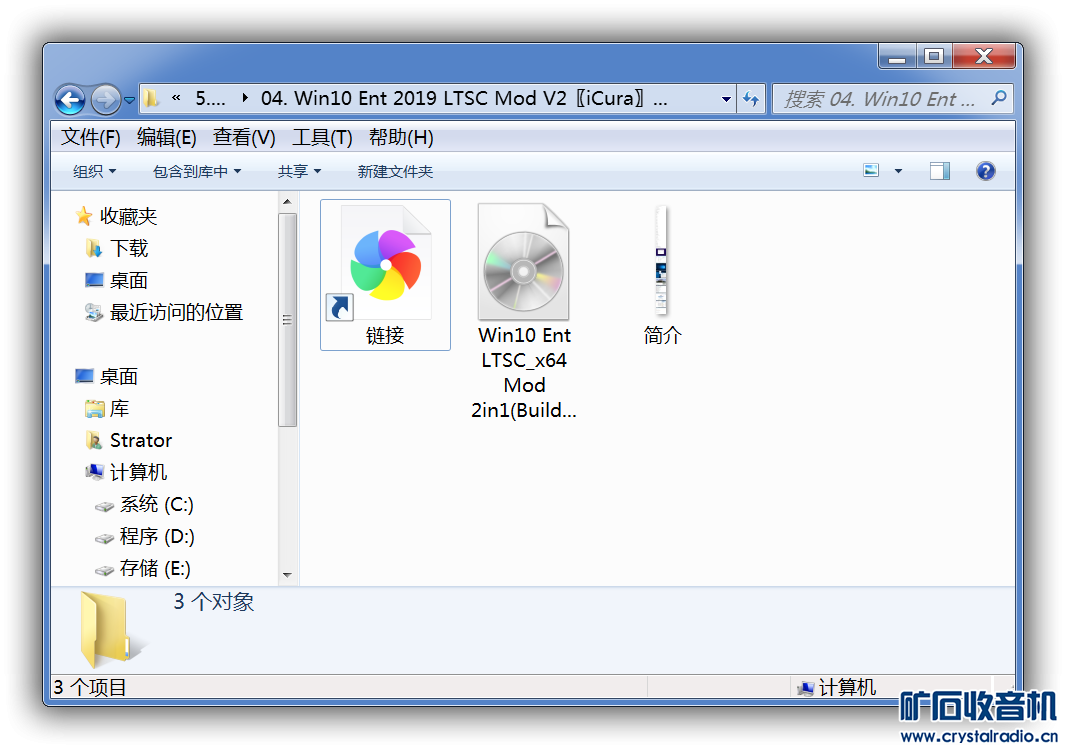Open the recent pages dropdown arrow

(129, 101)
